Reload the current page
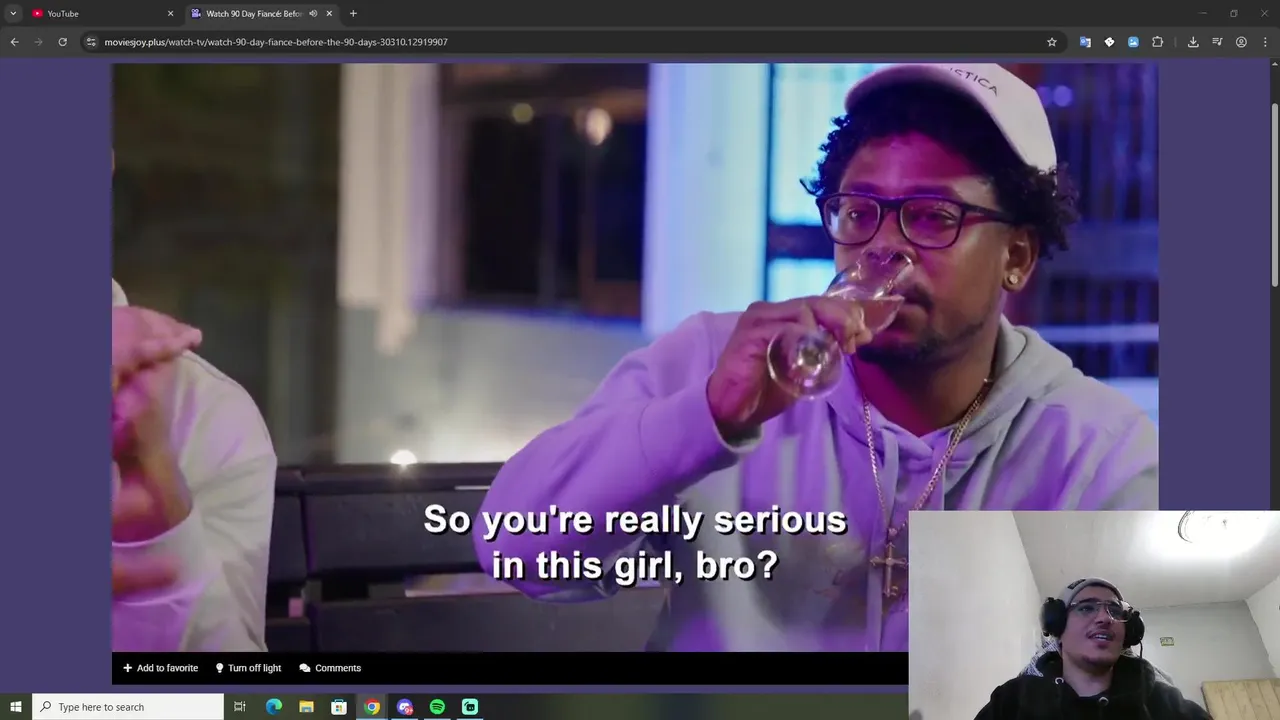 [x=62, y=42]
